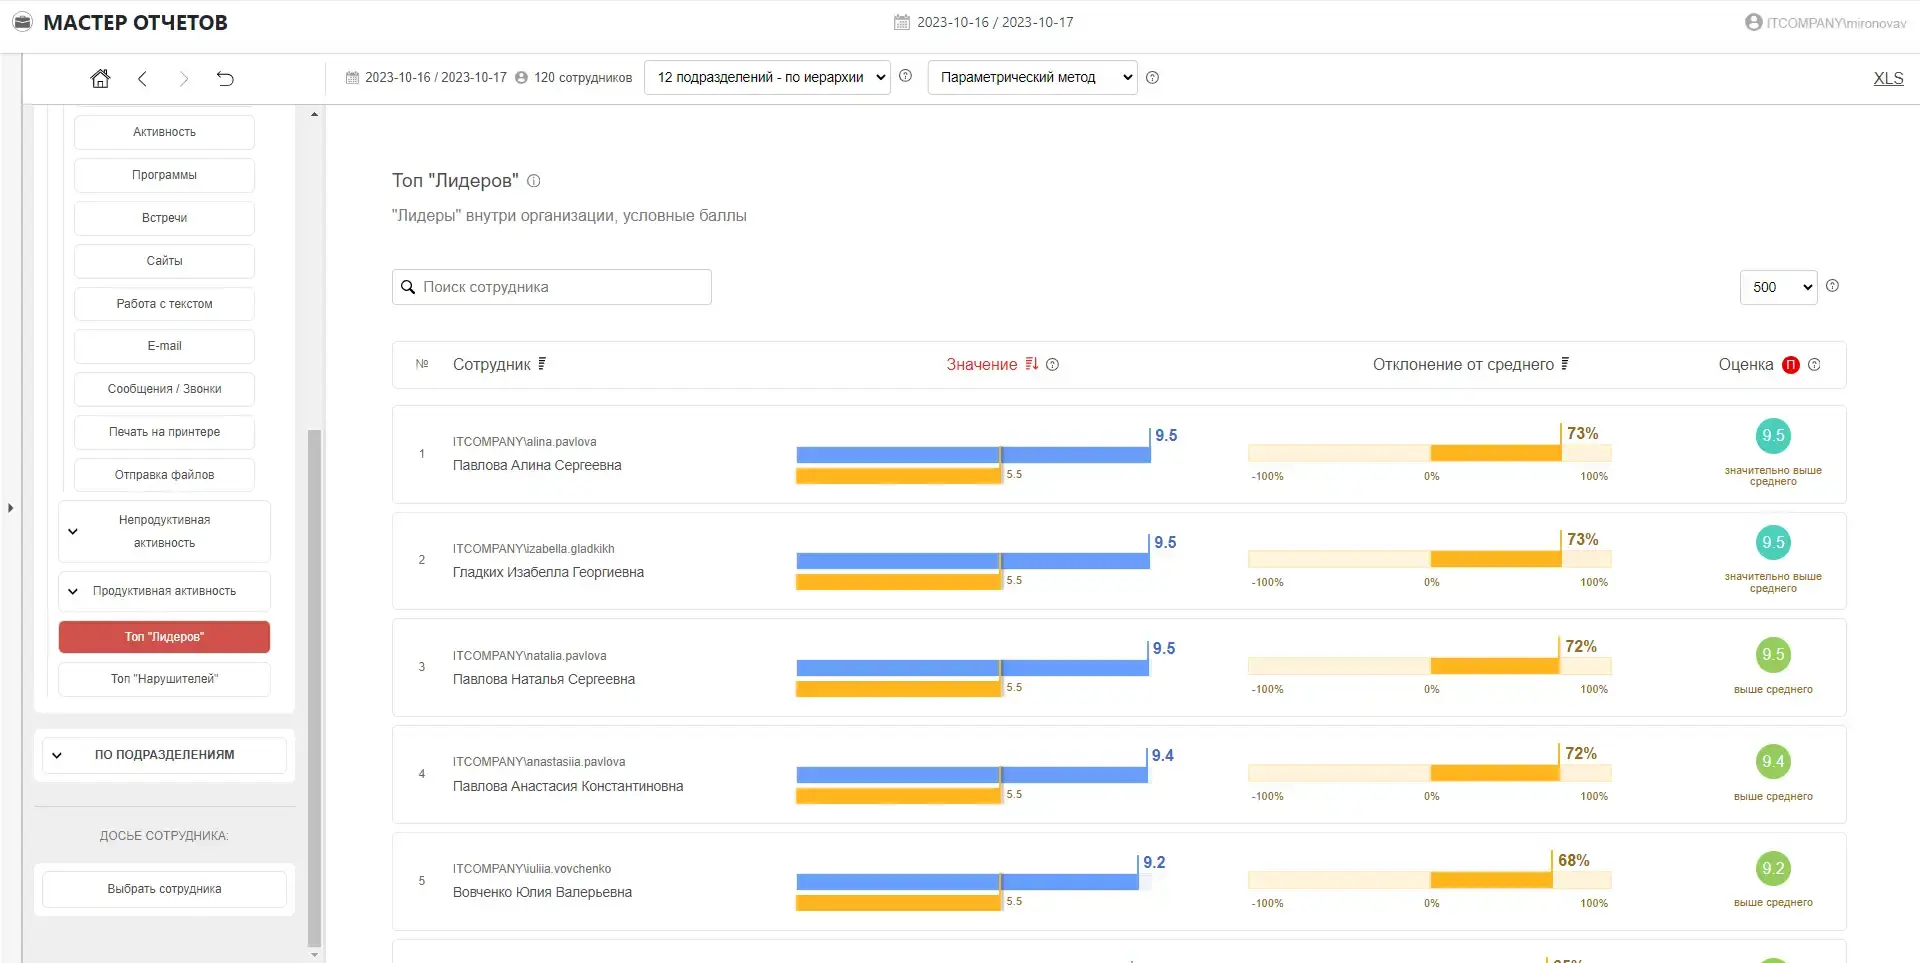Screen dimensions: 1920x963
Task: Open the 500 rows count dropdown
Action: click(x=1778, y=287)
